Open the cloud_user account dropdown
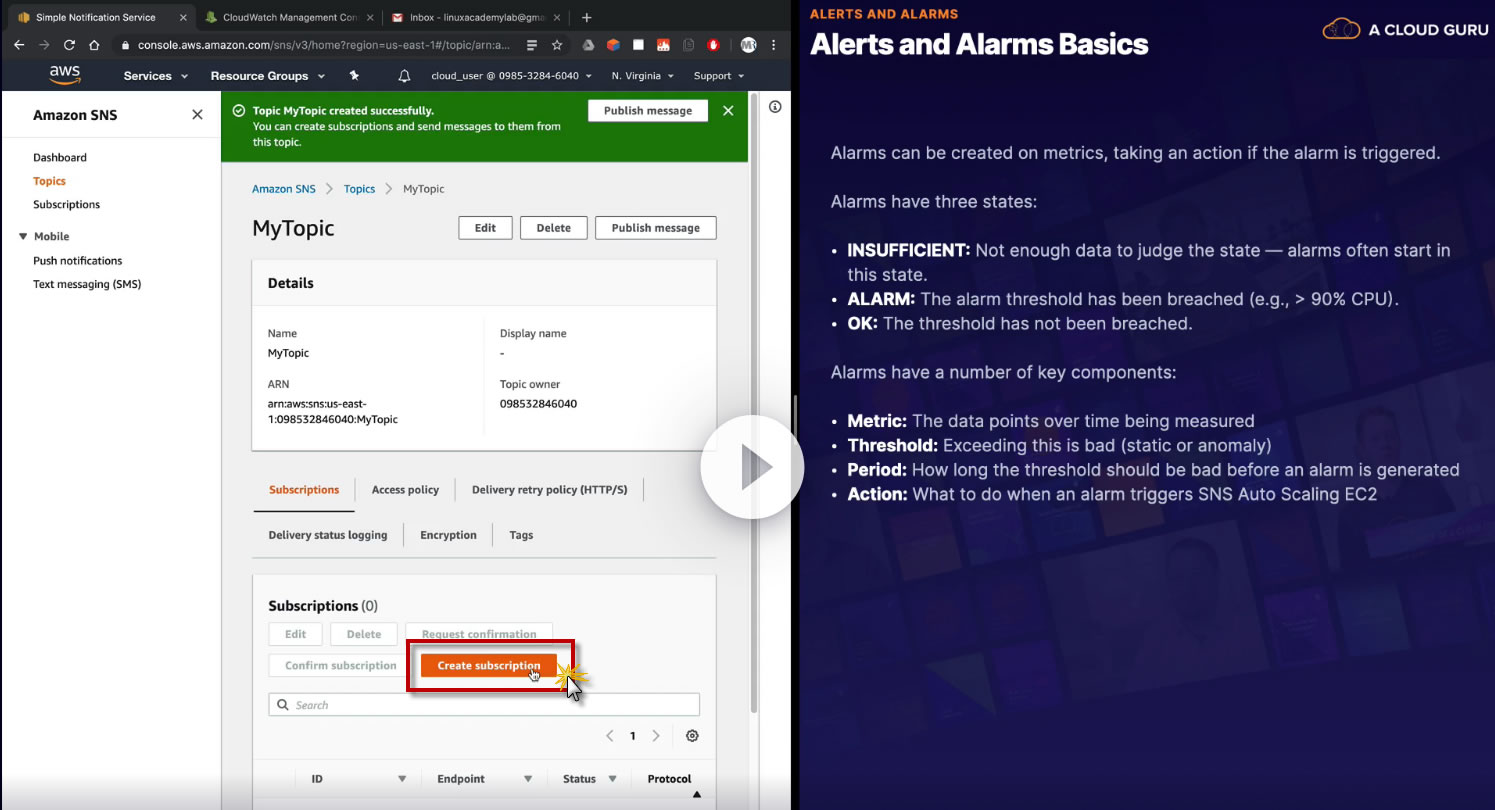 tap(511, 76)
